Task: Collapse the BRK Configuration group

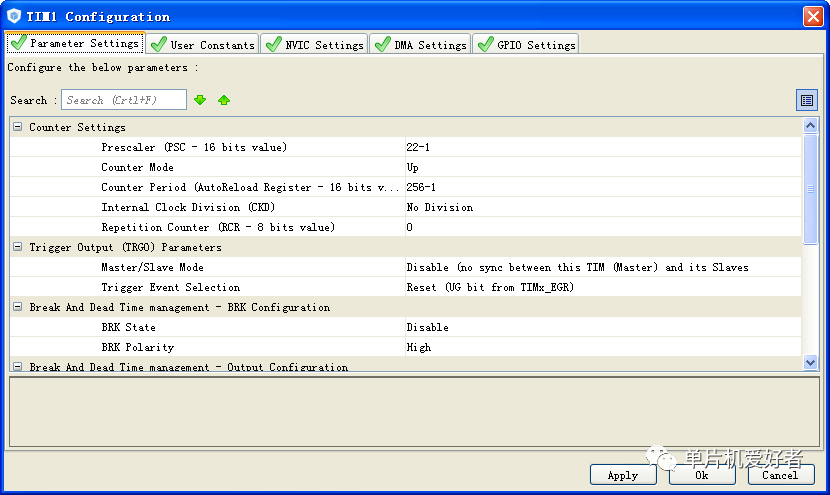Action: click(17, 307)
